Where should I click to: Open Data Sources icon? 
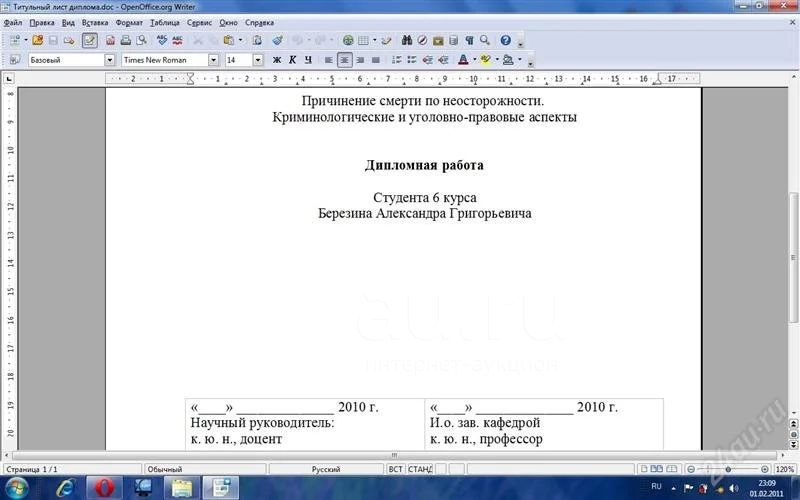click(x=454, y=40)
